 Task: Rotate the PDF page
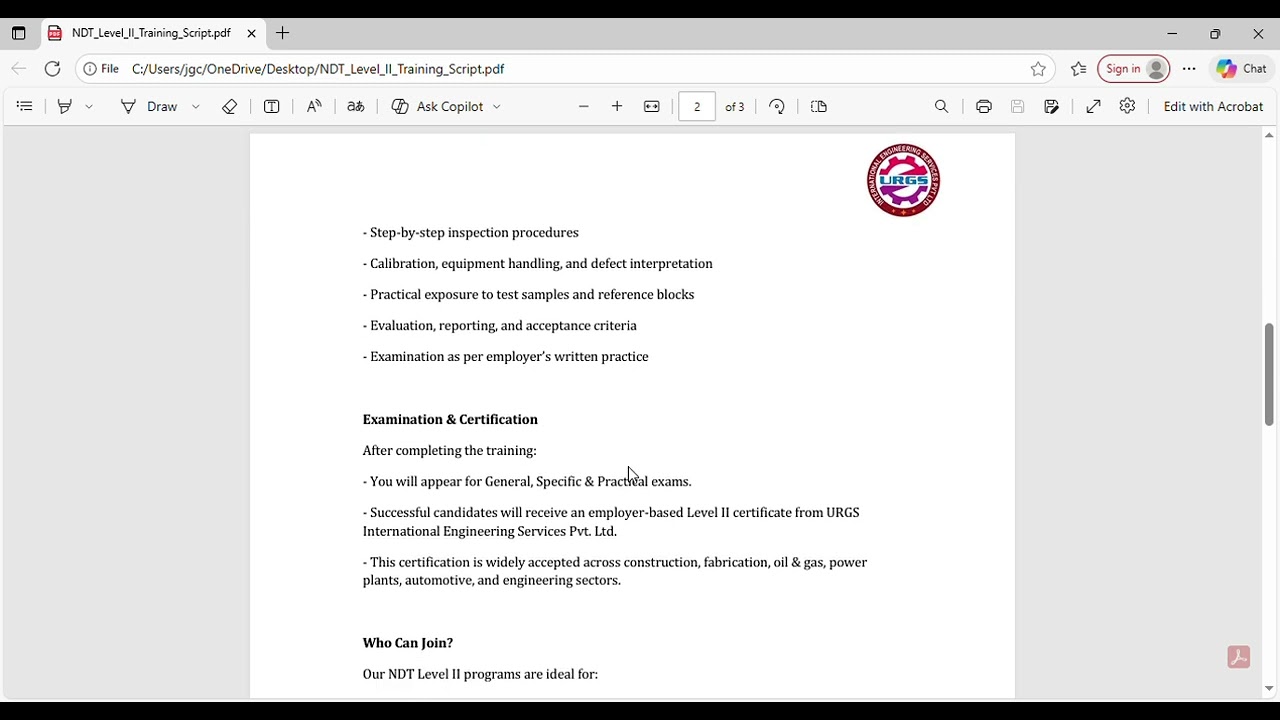(x=777, y=106)
